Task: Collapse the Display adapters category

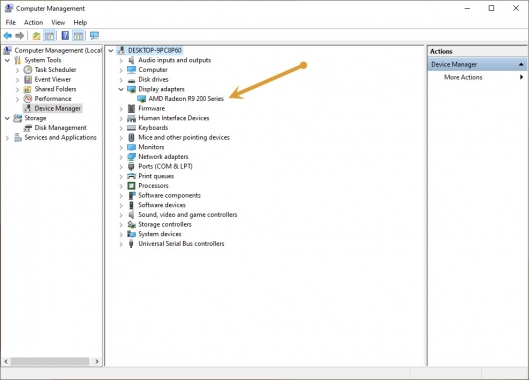Action: point(121,89)
